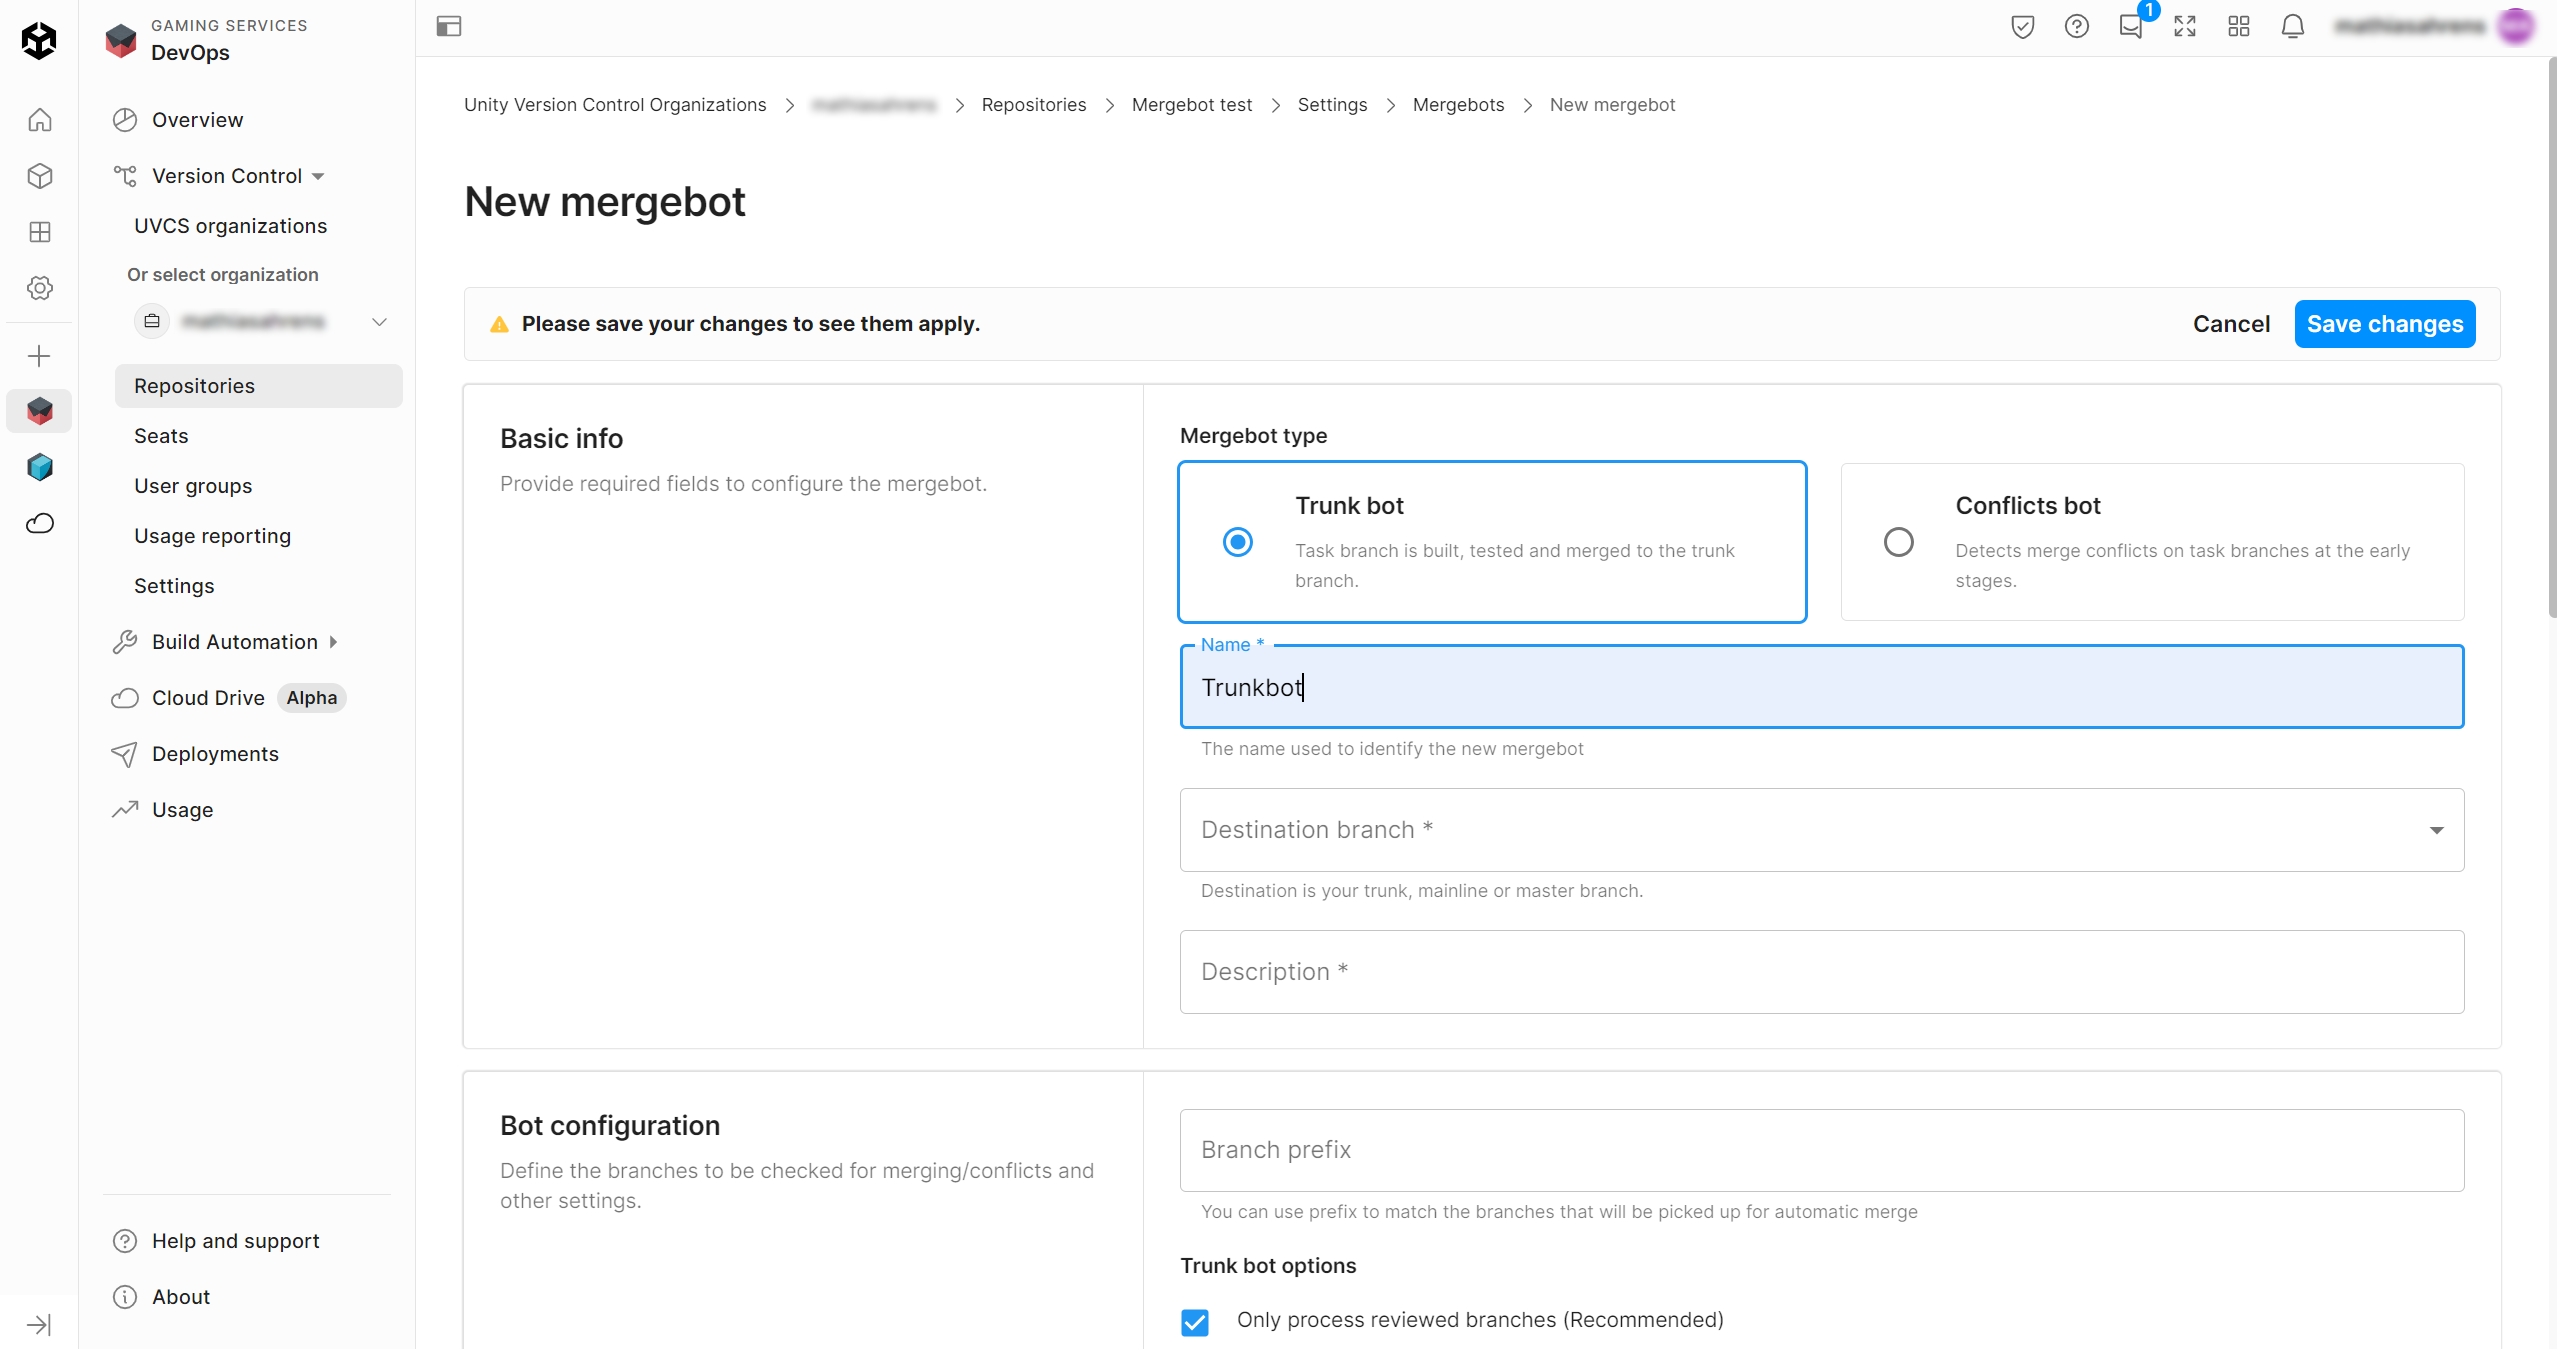Click the Save changes button
This screenshot has height=1349, width=2557.
point(2384,324)
